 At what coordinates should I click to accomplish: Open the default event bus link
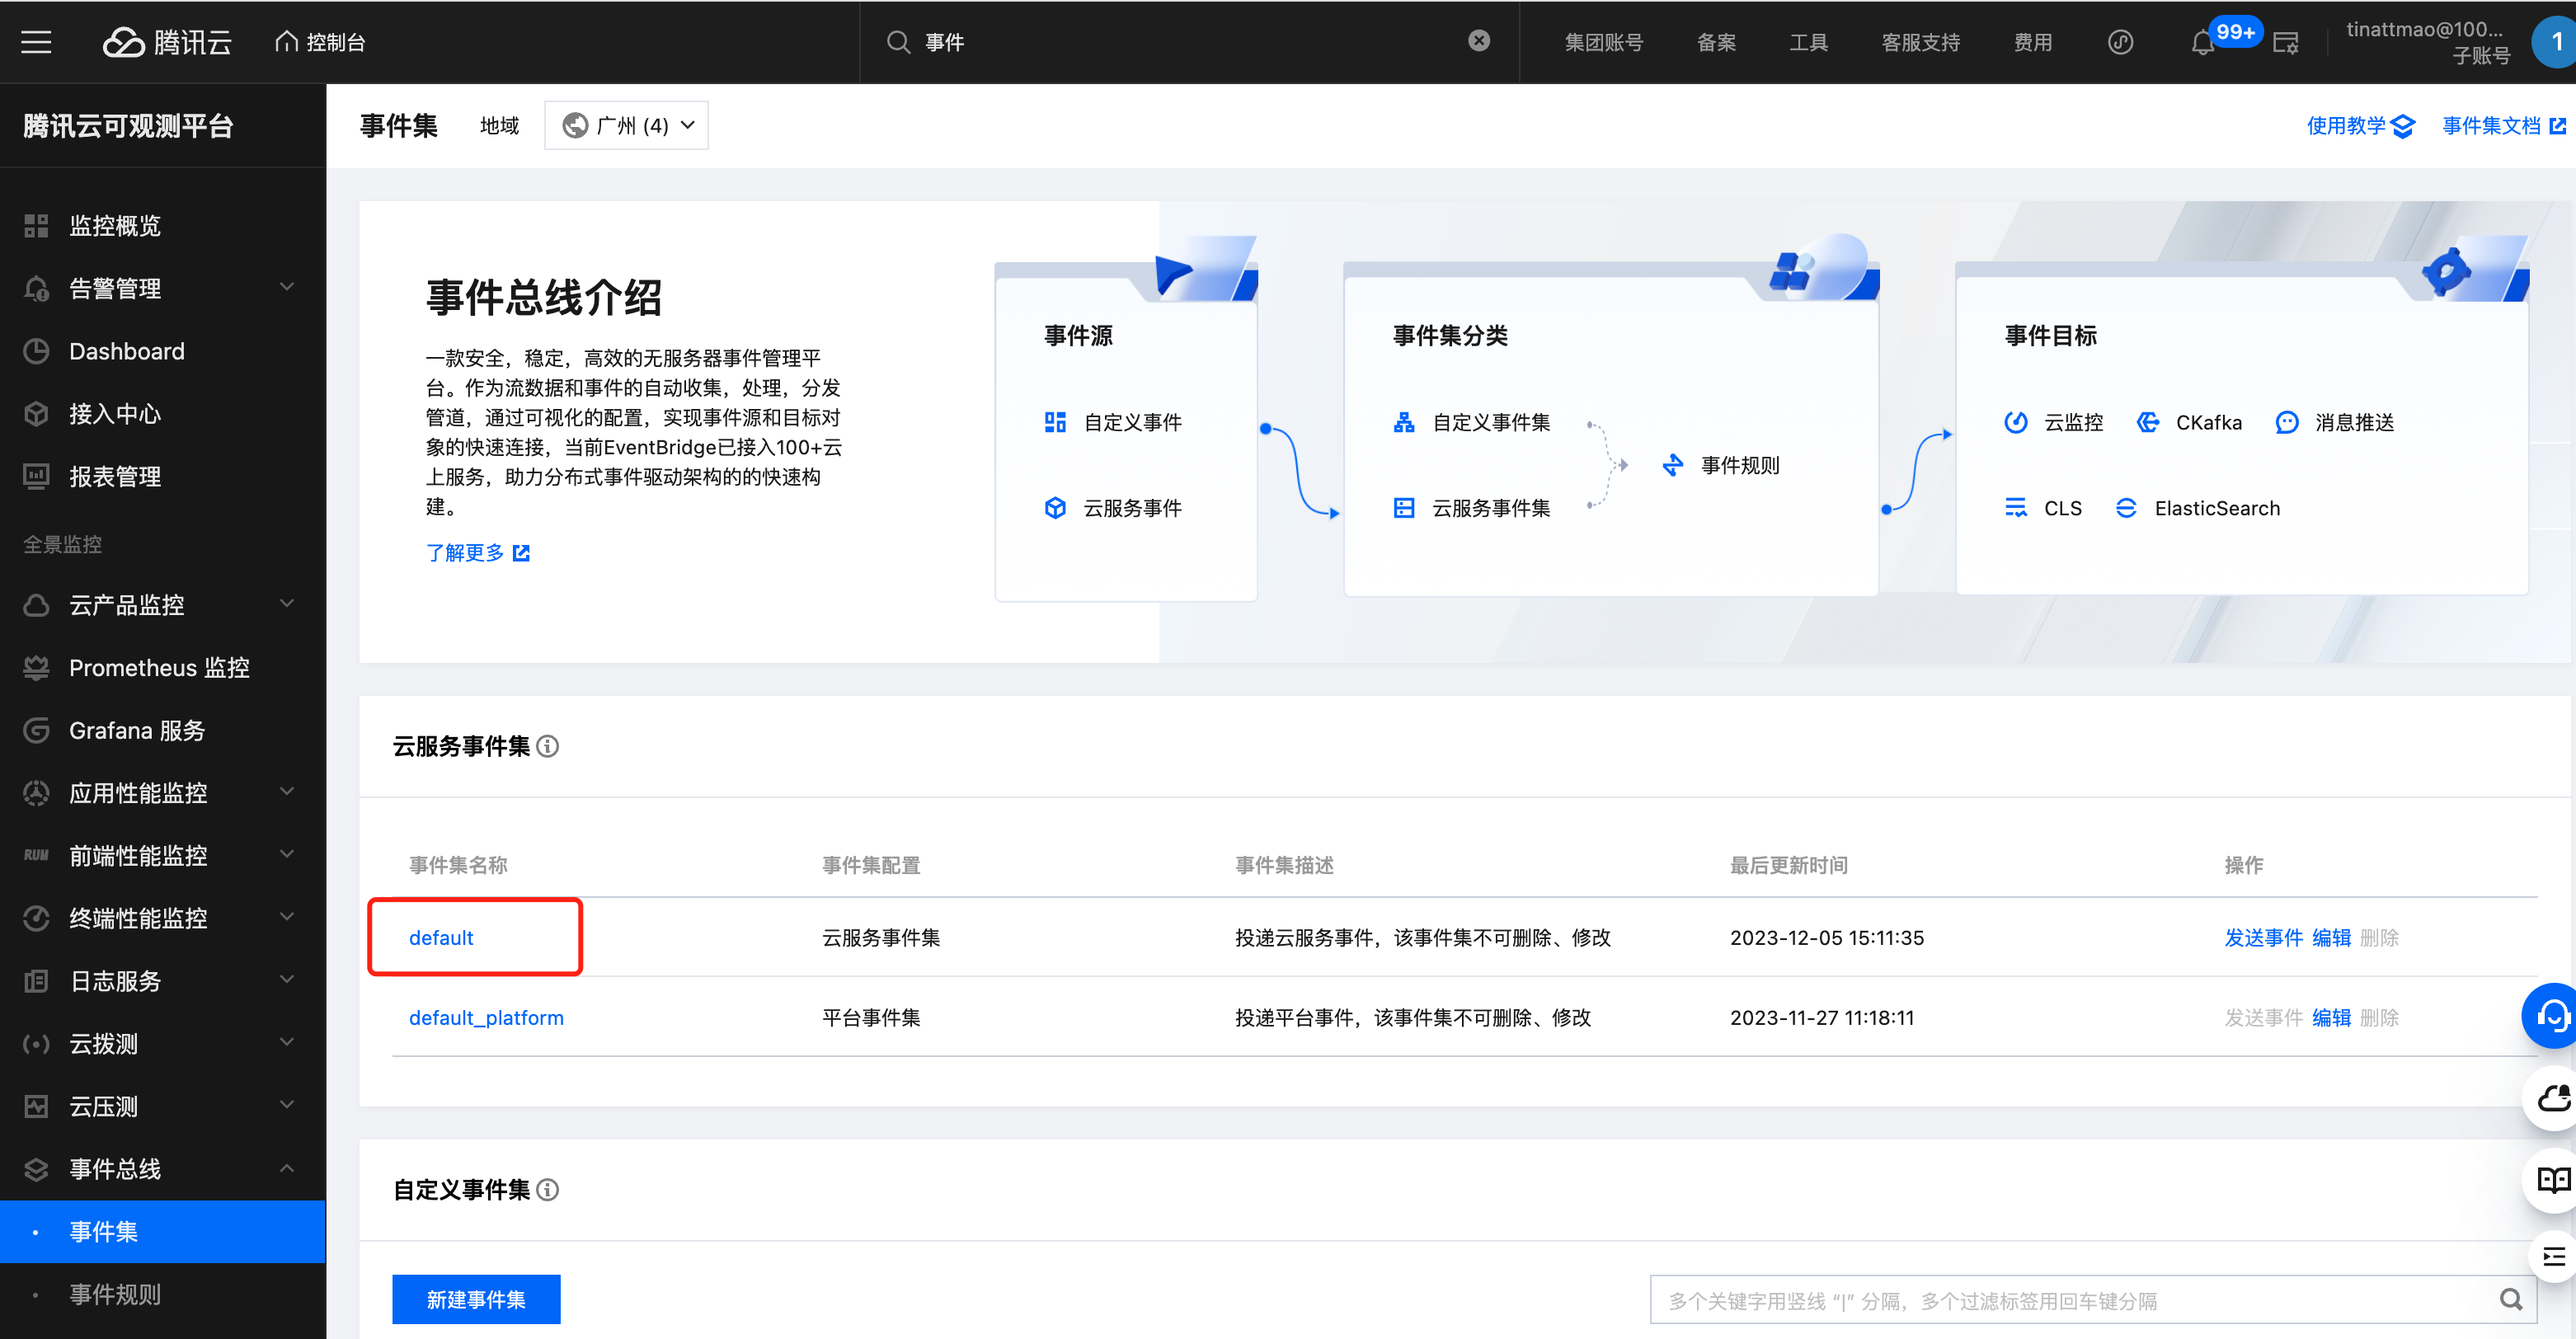441,938
